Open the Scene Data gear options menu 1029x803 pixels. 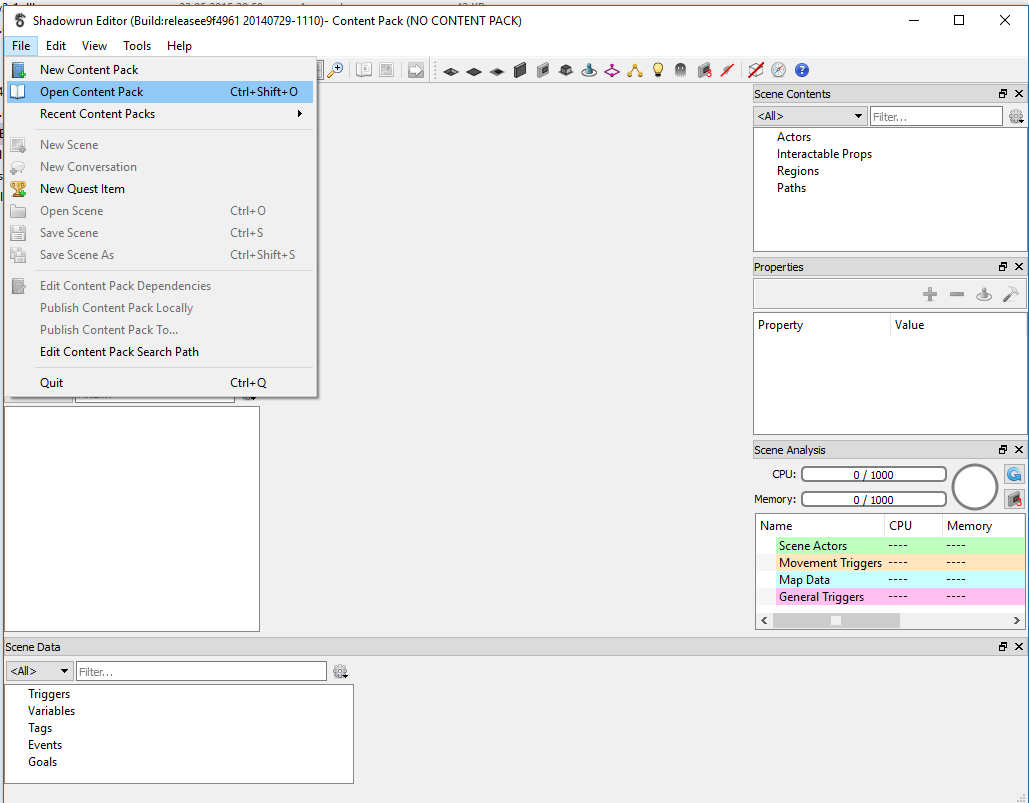pyautogui.click(x=340, y=671)
